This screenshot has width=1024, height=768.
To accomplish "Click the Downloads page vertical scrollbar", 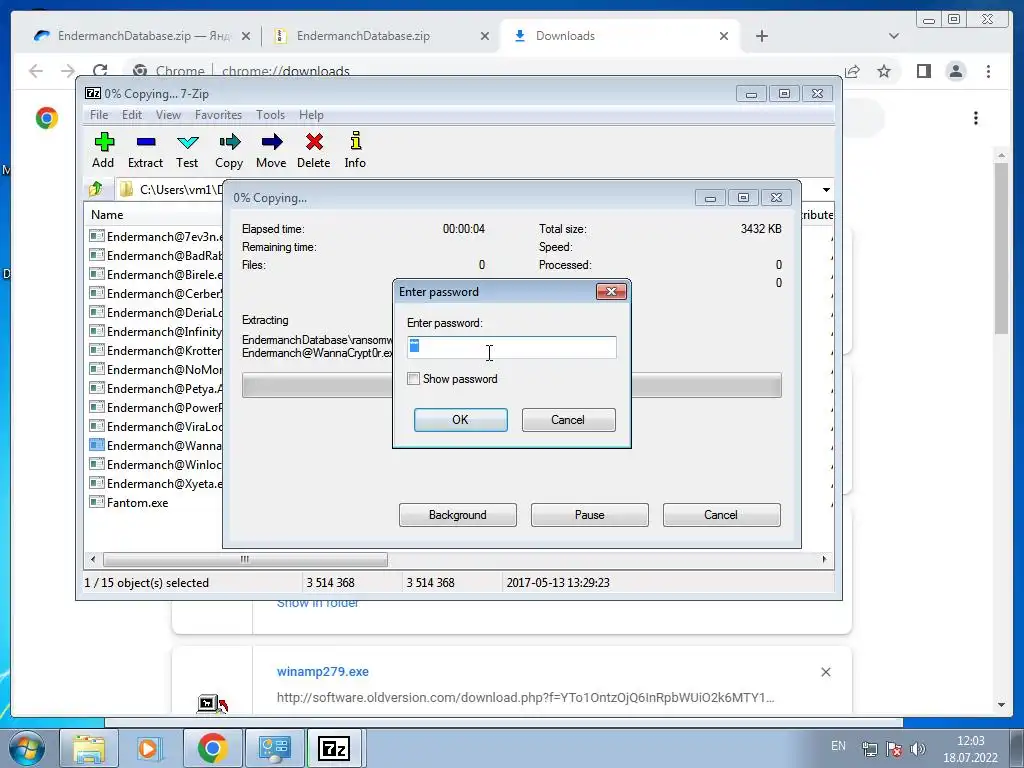I will (1001, 248).
